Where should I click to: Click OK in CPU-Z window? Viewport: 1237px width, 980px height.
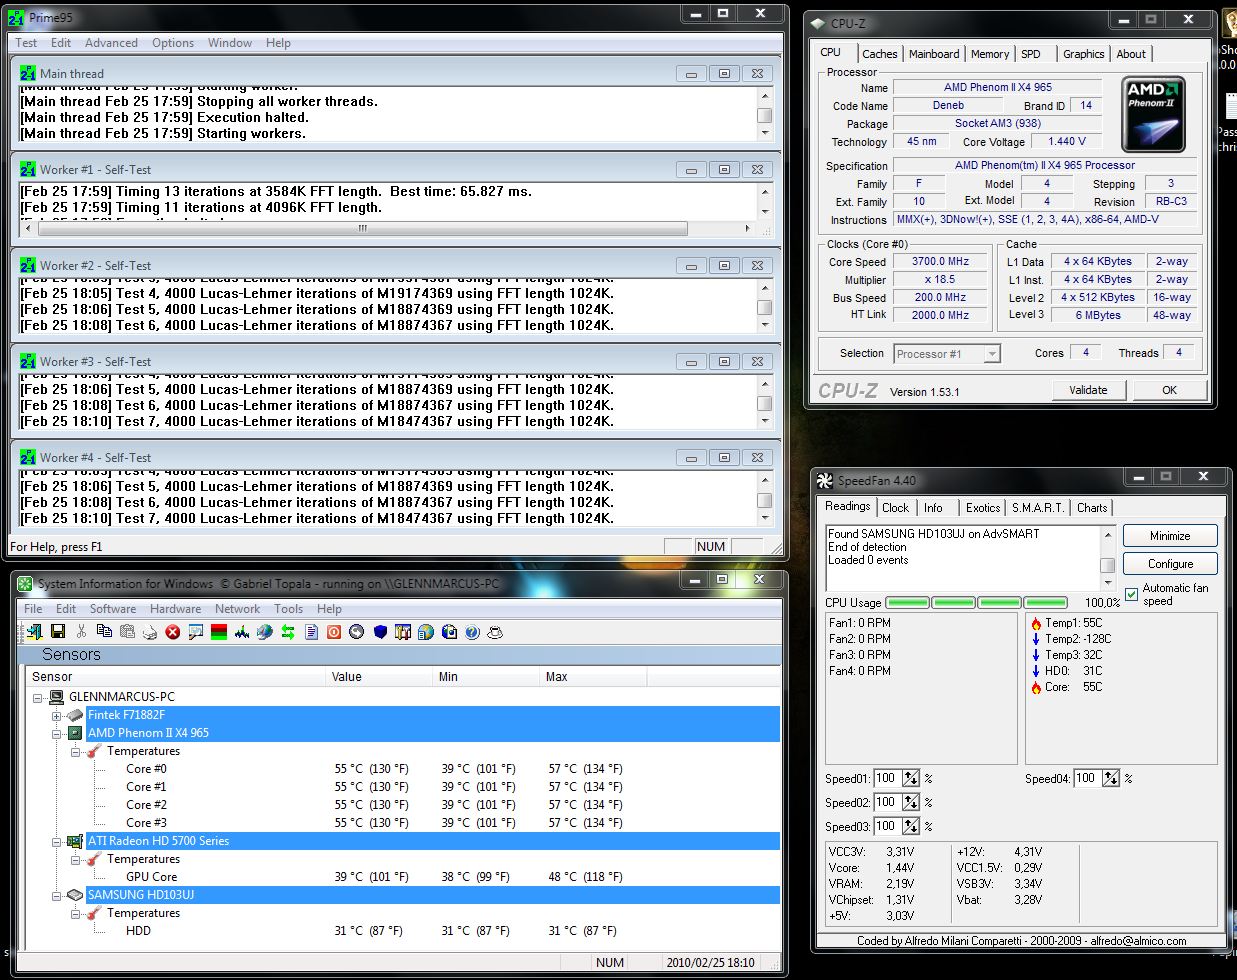(1169, 390)
